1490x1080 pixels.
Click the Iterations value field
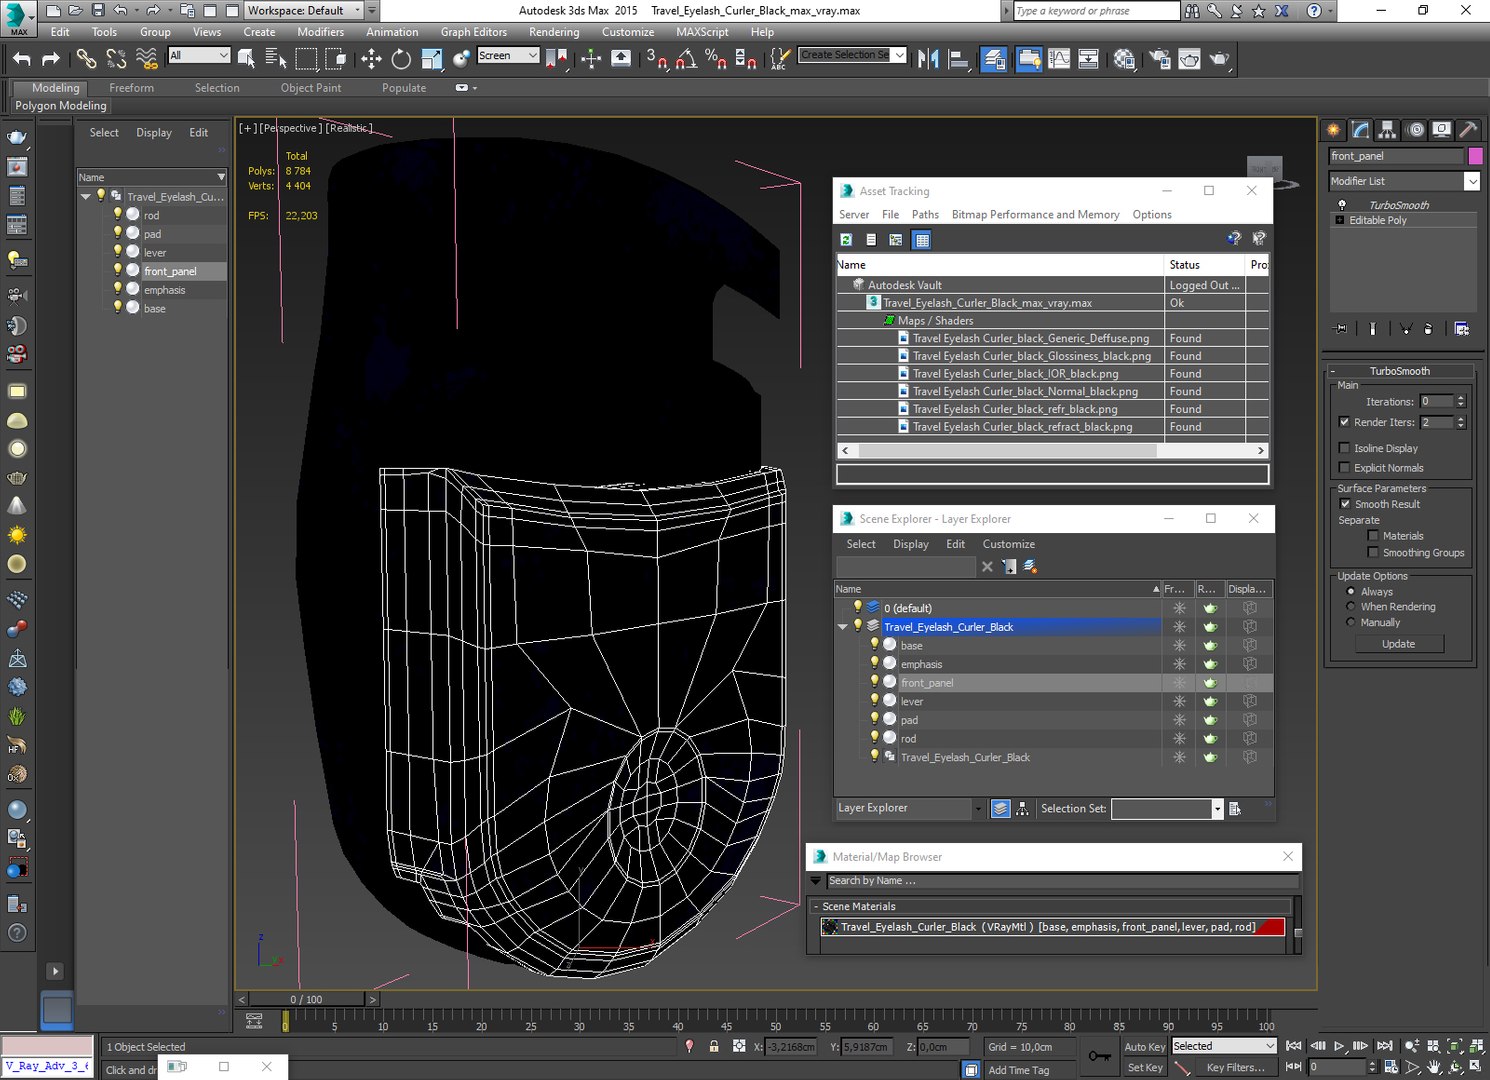tap(1435, 401)
